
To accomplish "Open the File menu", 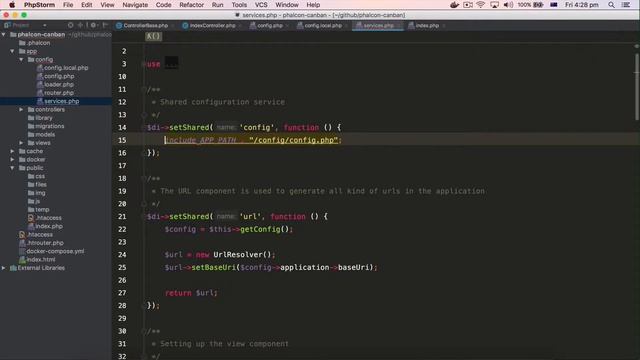I will [x=68, y=5].
